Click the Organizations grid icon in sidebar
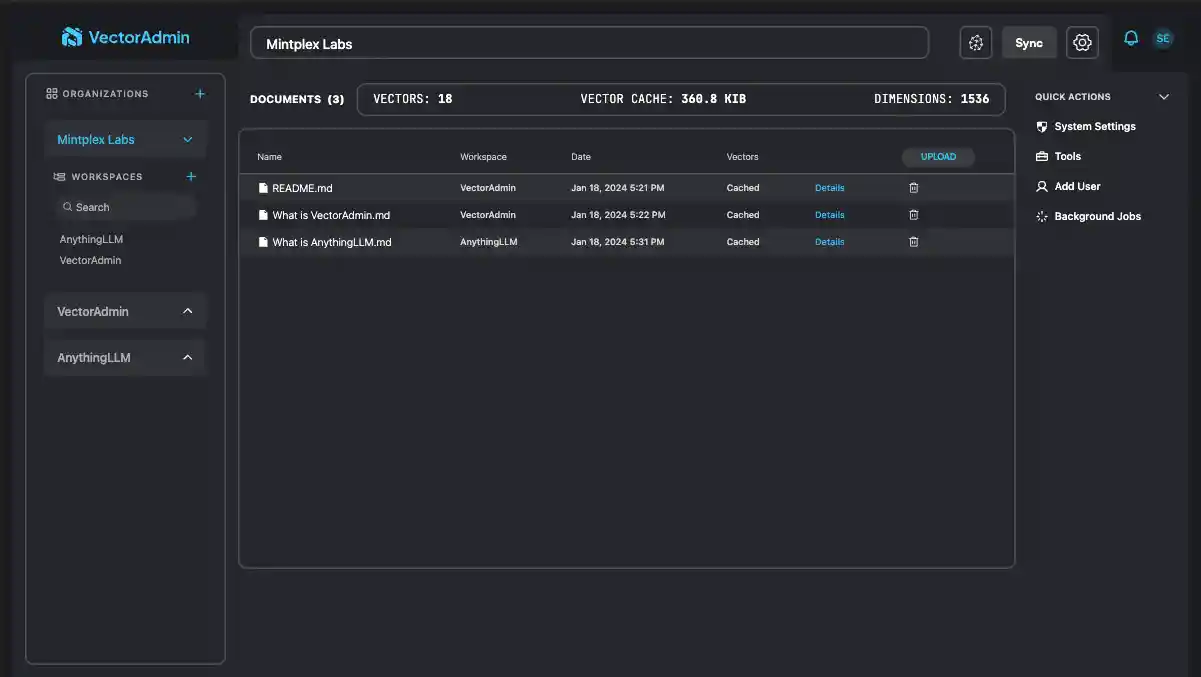The width and height of the screenshot is (1201, 677). [x=50, y=93]
